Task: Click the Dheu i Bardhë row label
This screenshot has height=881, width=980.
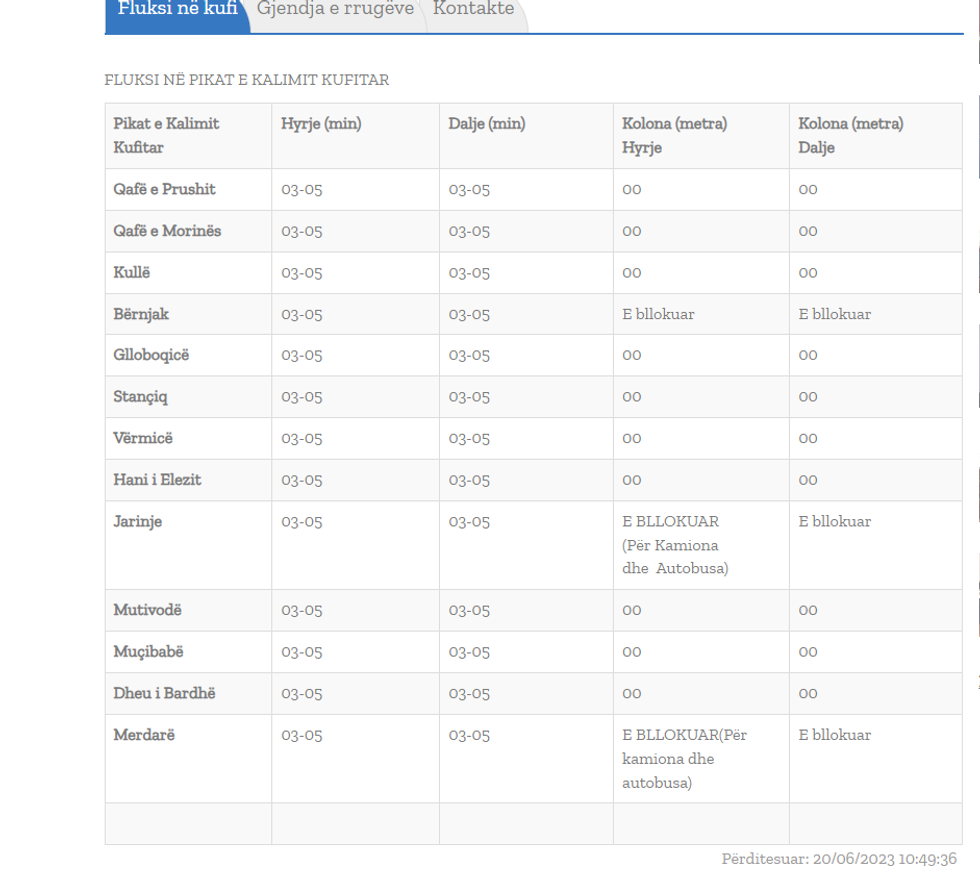Action: 164,693
